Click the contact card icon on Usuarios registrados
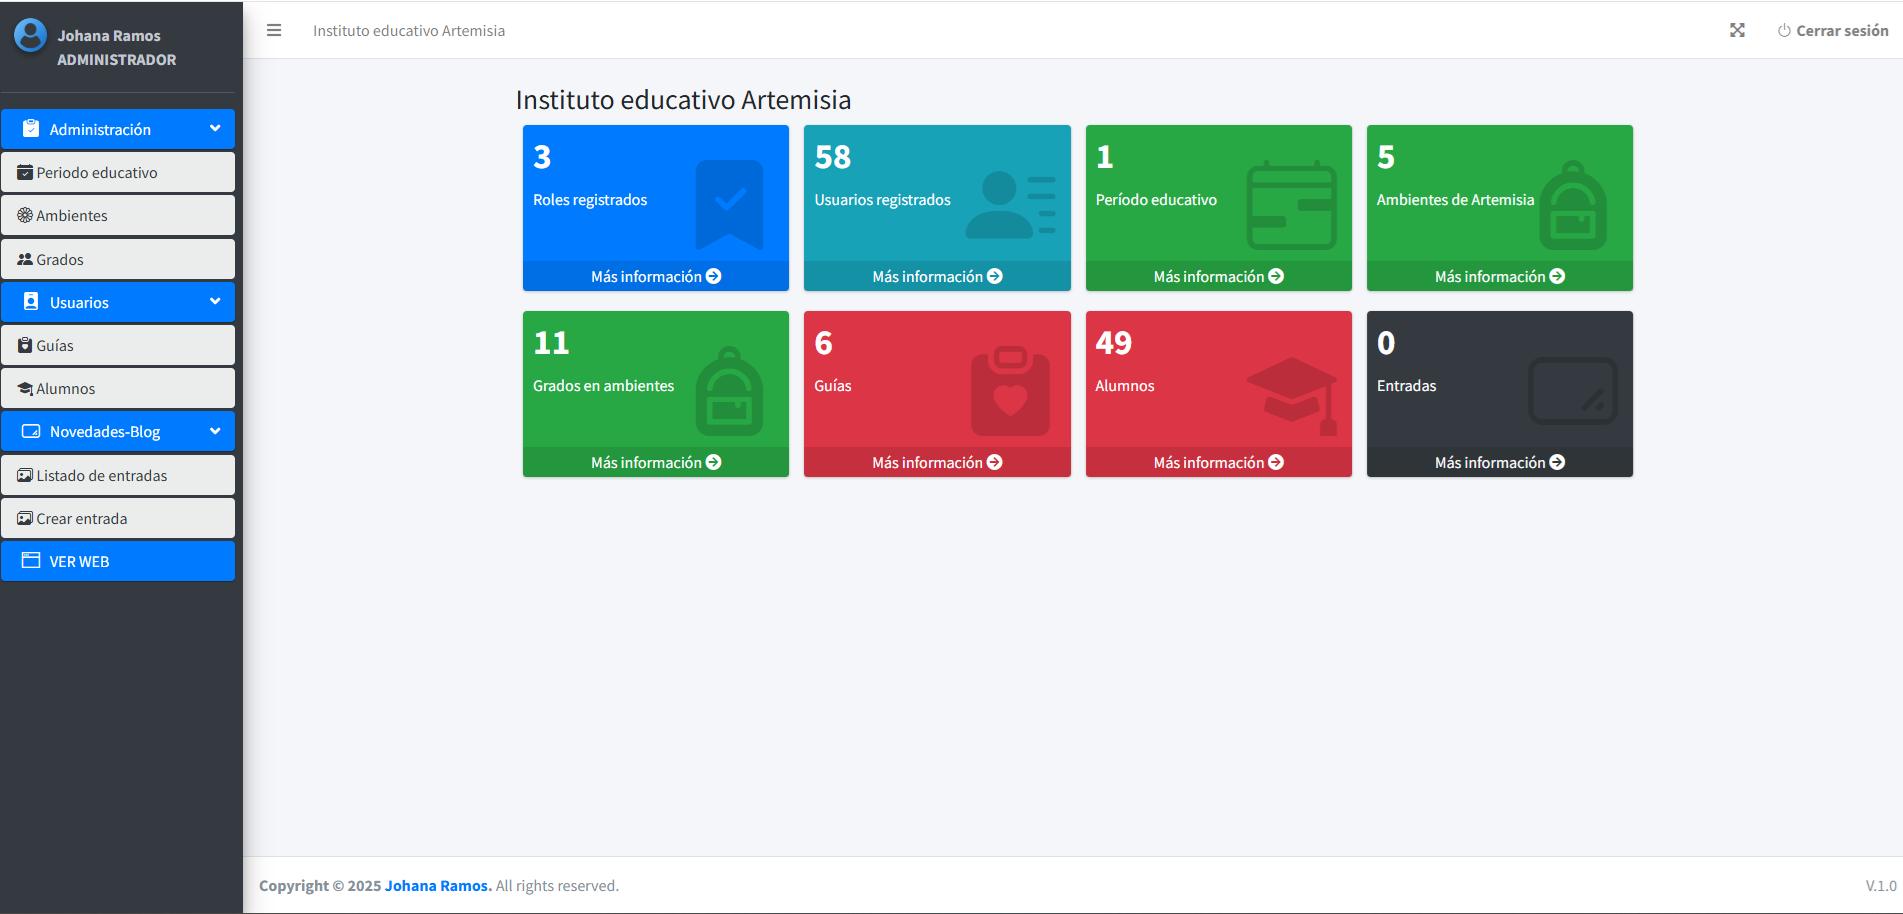This screenshot has height=914, width=1903. (1010, 205)
